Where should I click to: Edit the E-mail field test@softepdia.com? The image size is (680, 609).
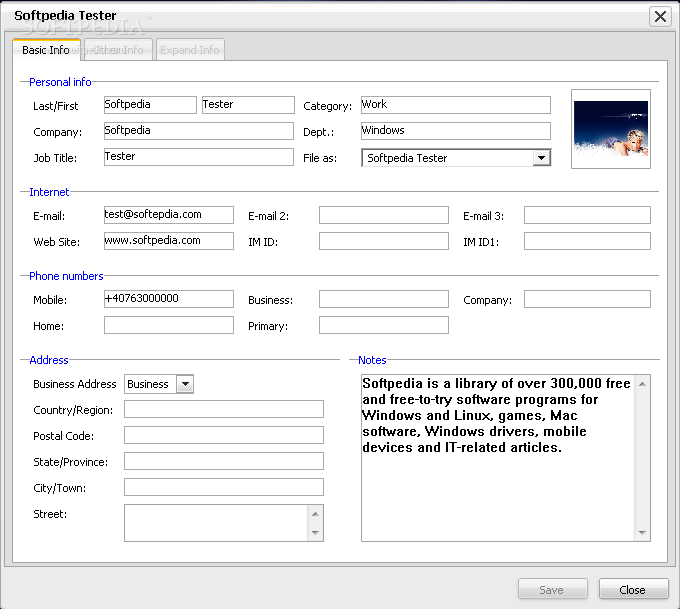(x=169, y=215)
